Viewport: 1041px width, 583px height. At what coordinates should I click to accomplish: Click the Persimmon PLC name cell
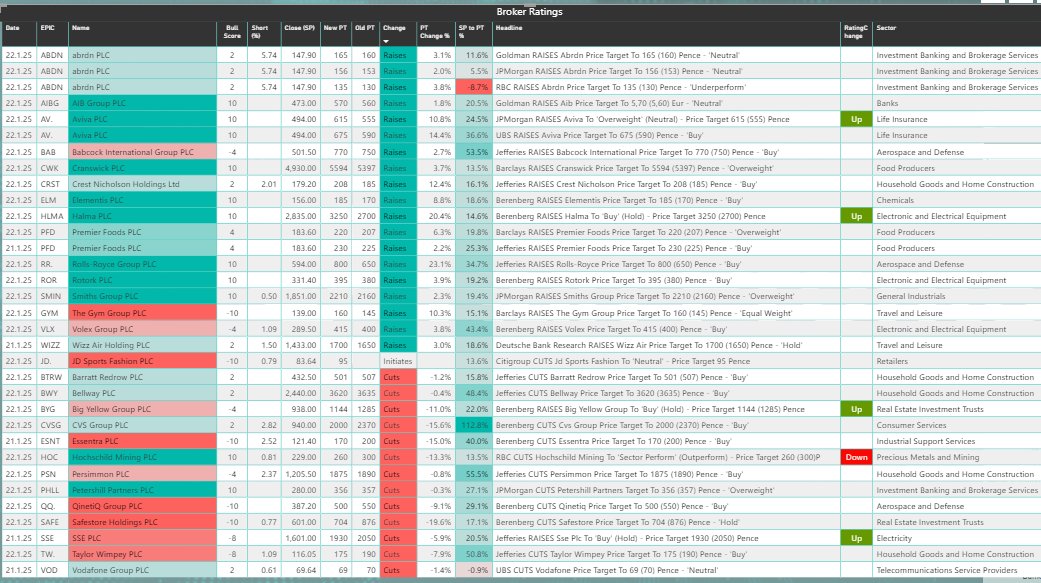[x=142, y=474]
